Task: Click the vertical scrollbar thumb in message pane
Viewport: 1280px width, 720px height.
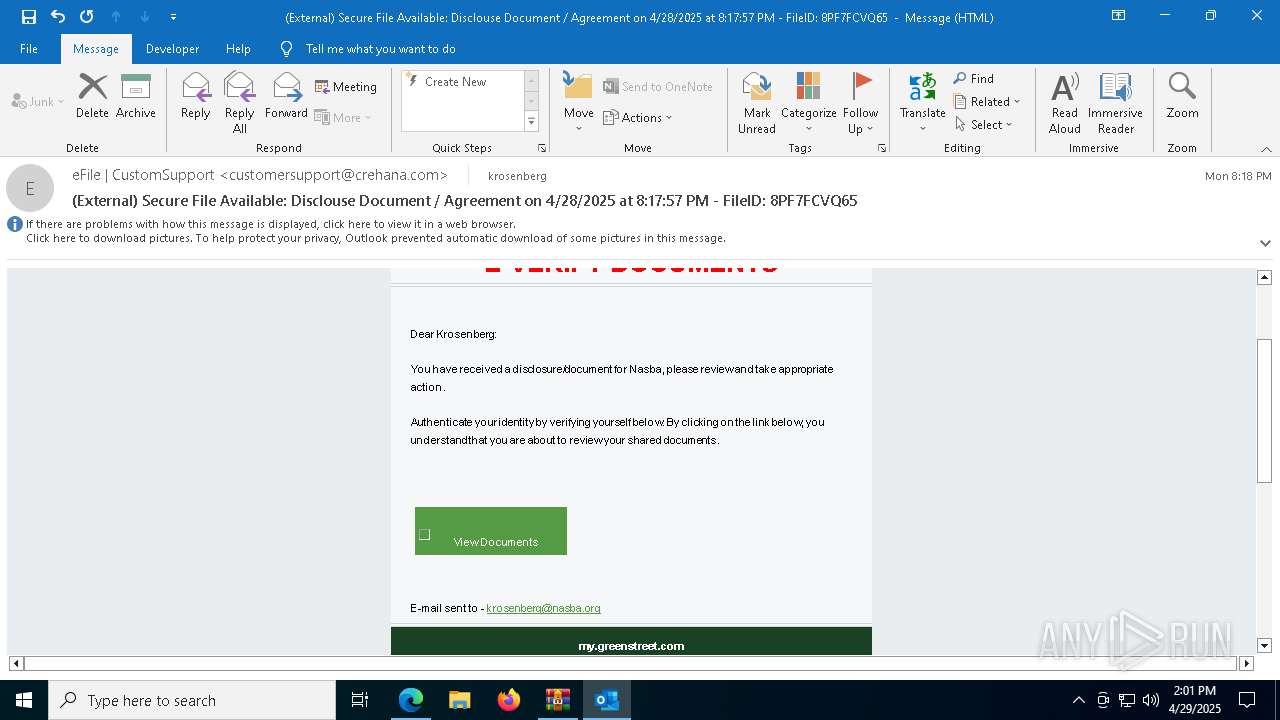Action: click(1264, 411)
